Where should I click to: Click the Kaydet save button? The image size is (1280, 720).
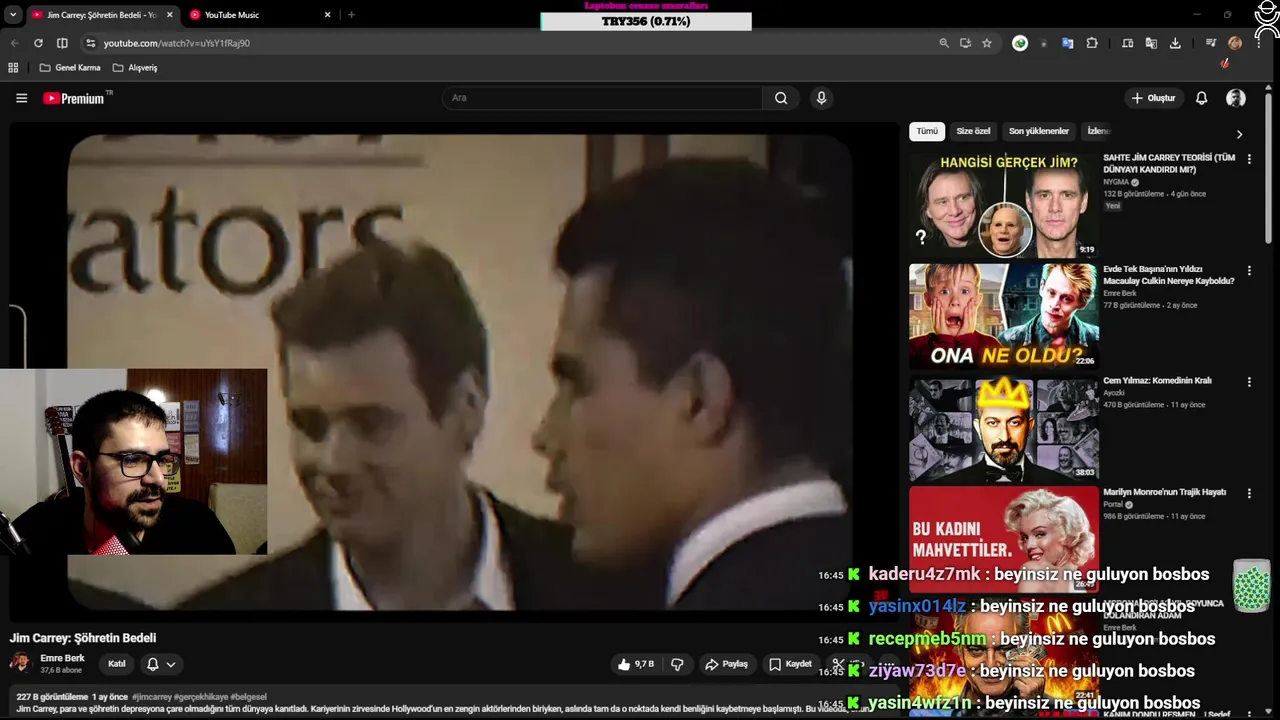point(789,664)
